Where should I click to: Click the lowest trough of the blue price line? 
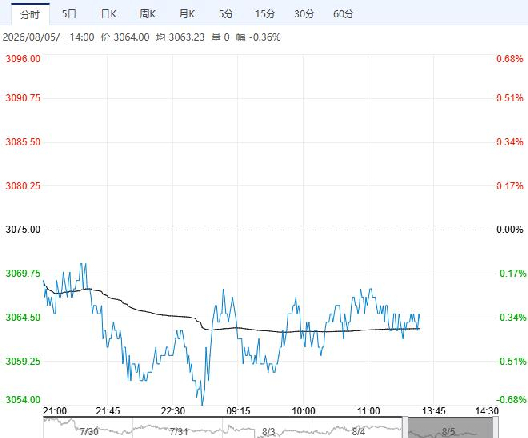(x=202, y=403)
